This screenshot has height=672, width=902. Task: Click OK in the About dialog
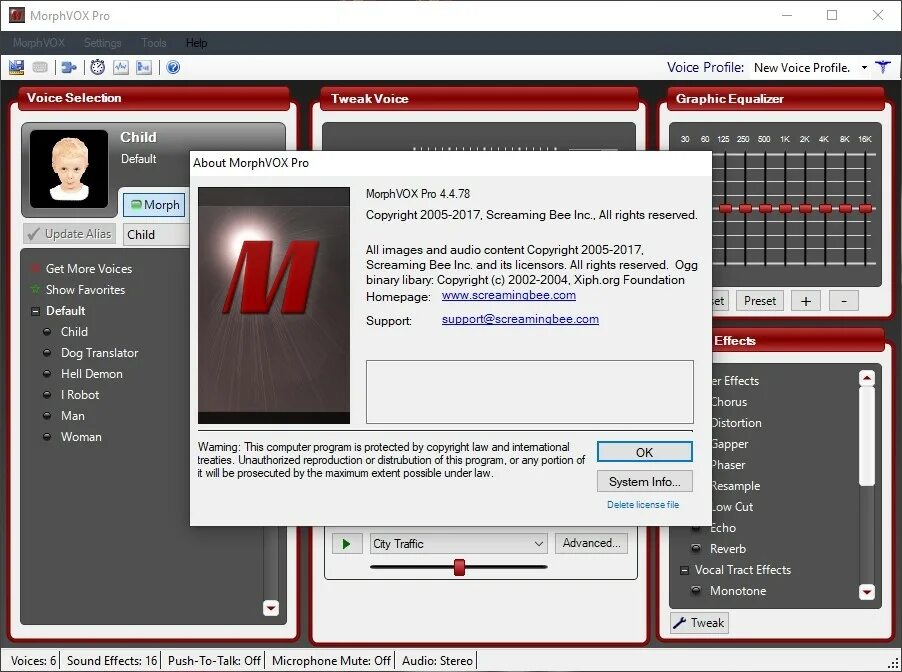(644, 452)
